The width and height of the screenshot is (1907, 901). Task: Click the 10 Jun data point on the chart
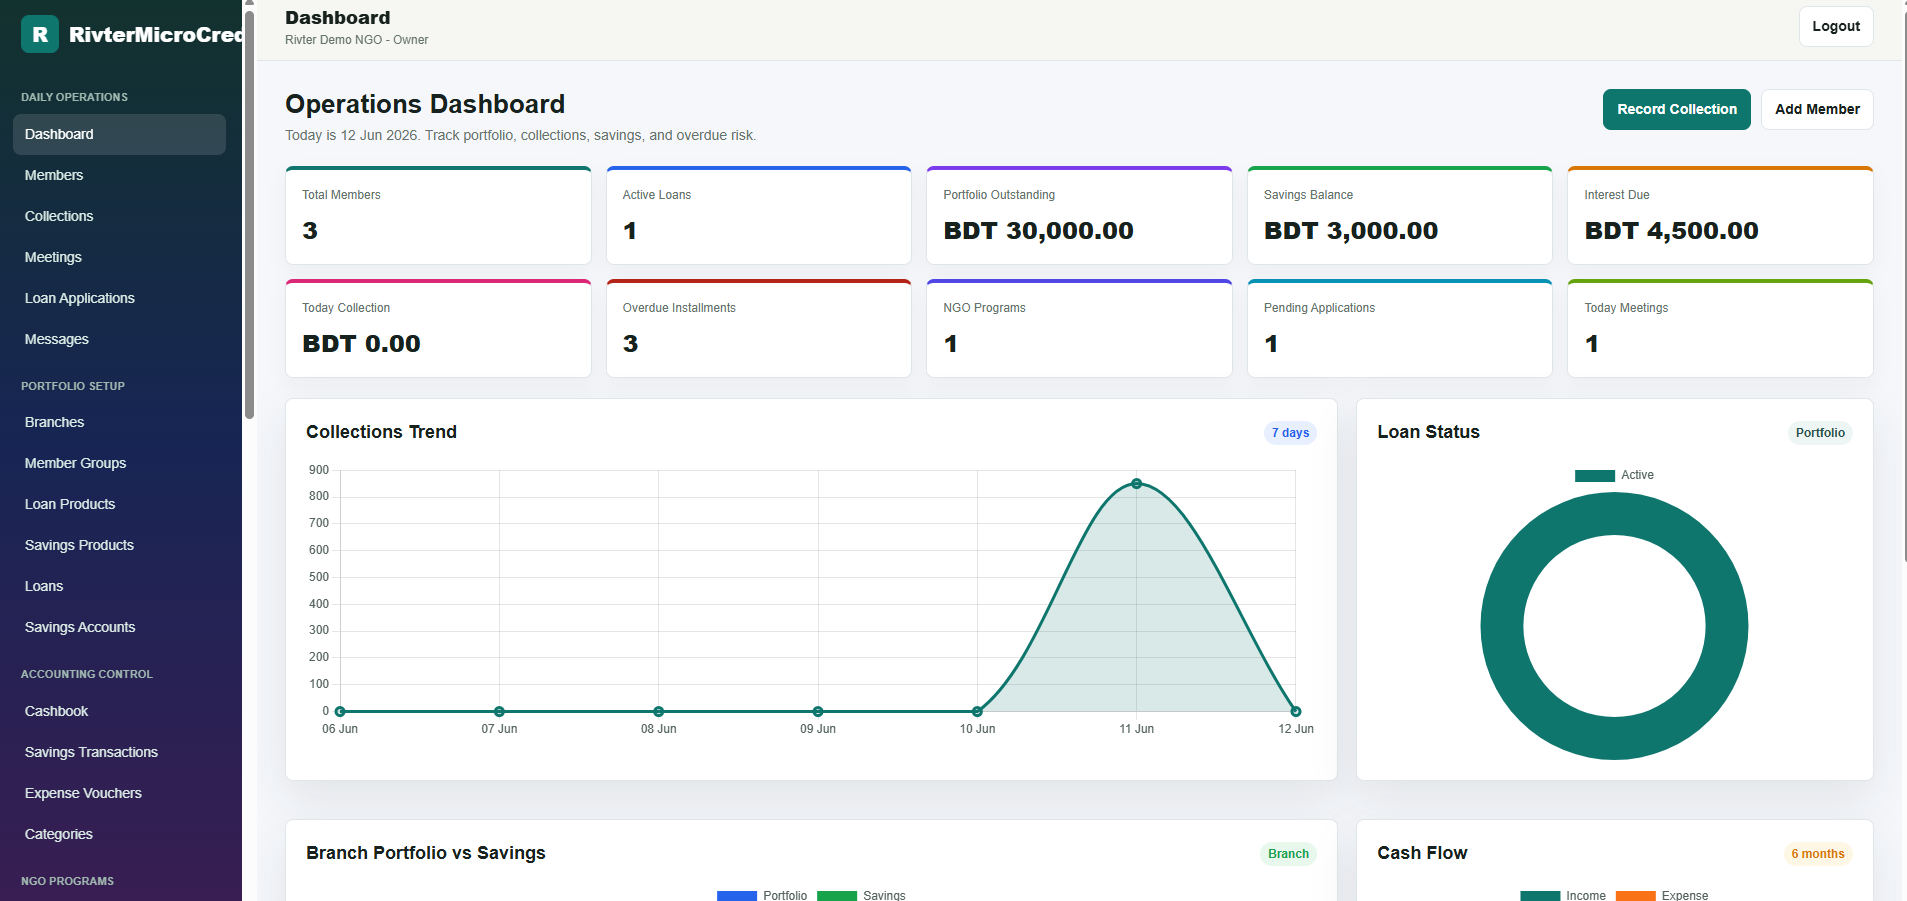(977, 712)
